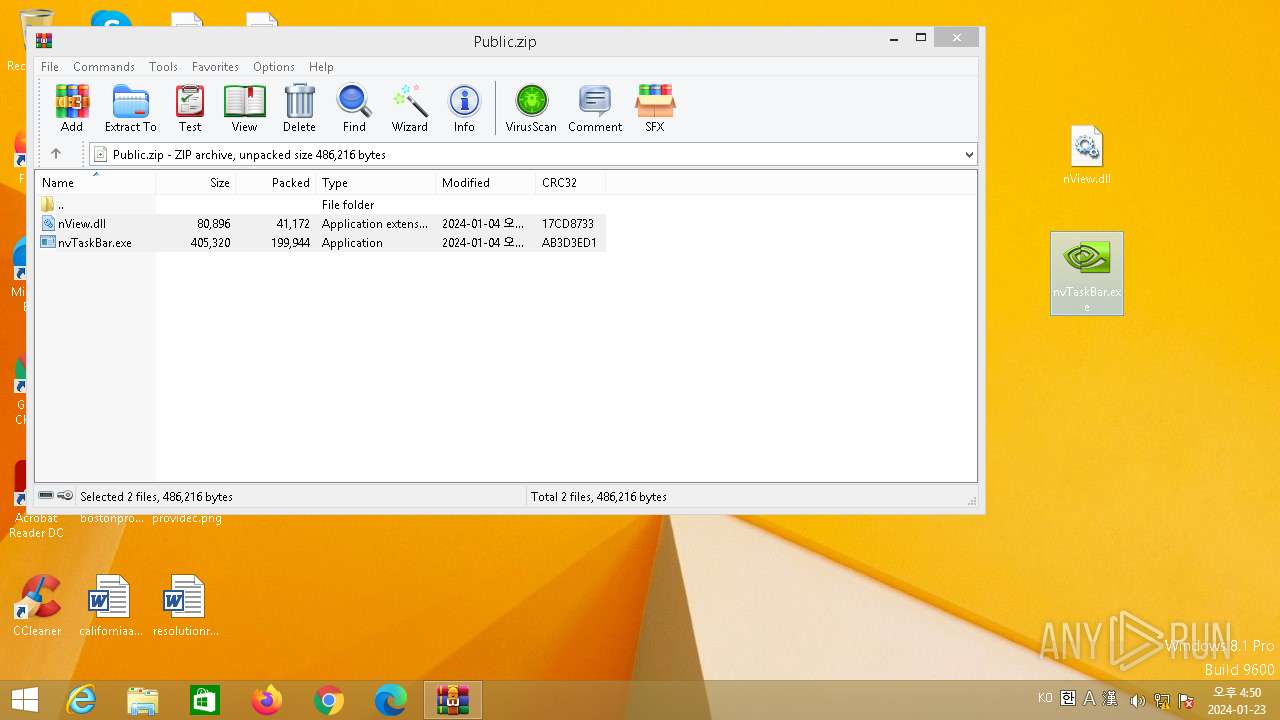Click the KO language indicator
This screenshot has height=720, width=1280.
pyautogui.click(x=1045, y=698)
